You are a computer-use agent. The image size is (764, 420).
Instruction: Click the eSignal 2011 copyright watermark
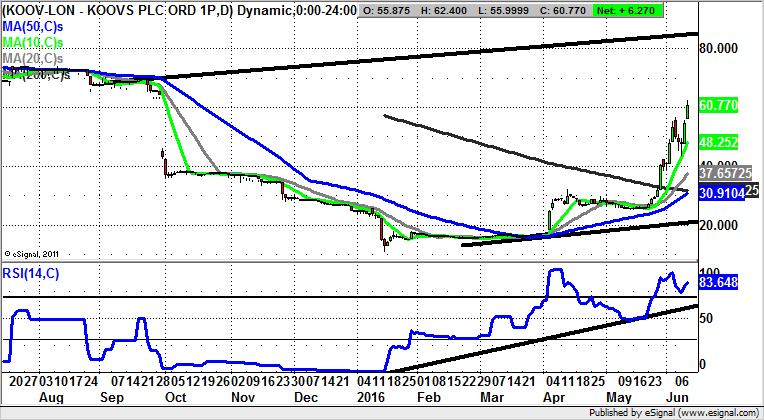[34, 253]
